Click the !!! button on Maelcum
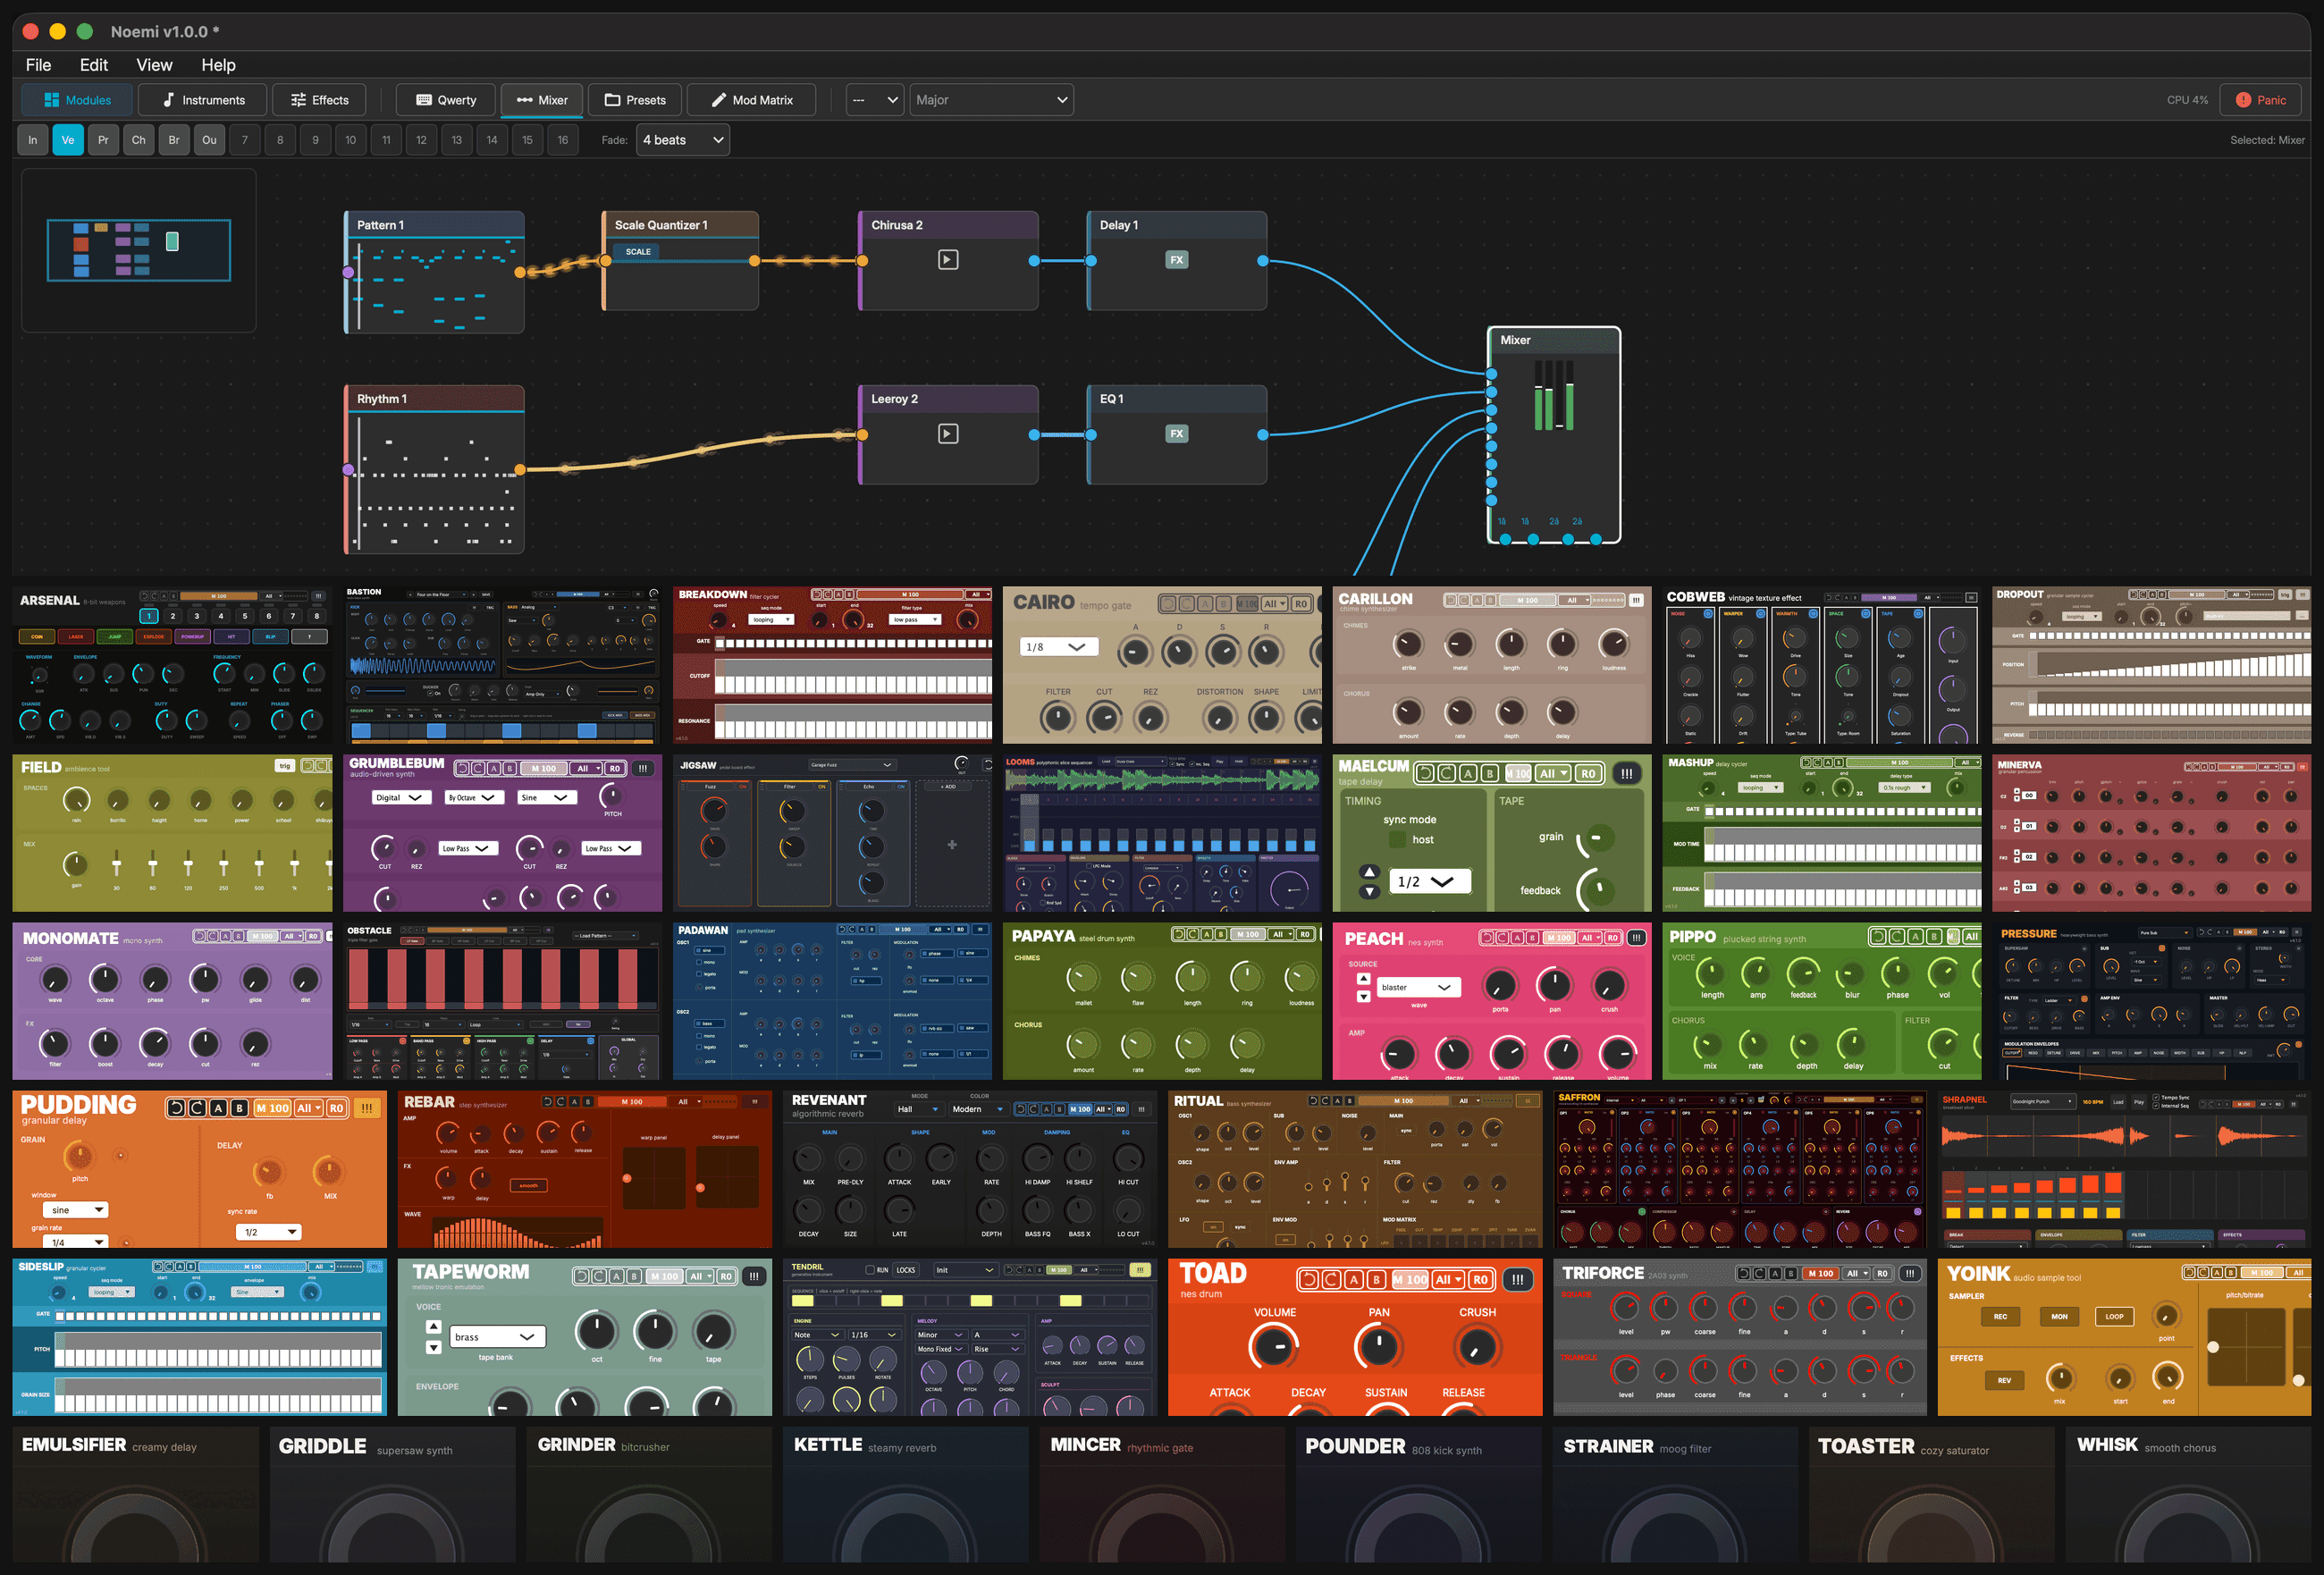 pyautogui.click(x=1627, y=774)
